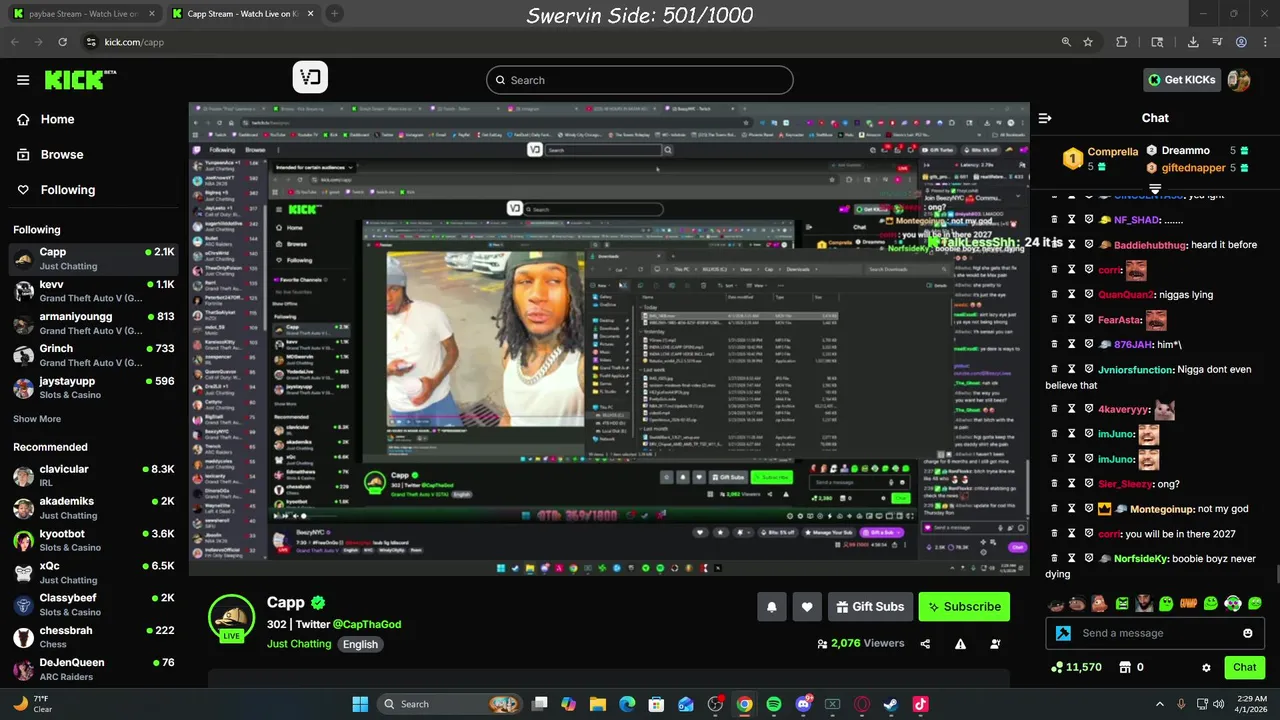
Task: Subscribe to Capp's channel
Action: tap(964, 607)
